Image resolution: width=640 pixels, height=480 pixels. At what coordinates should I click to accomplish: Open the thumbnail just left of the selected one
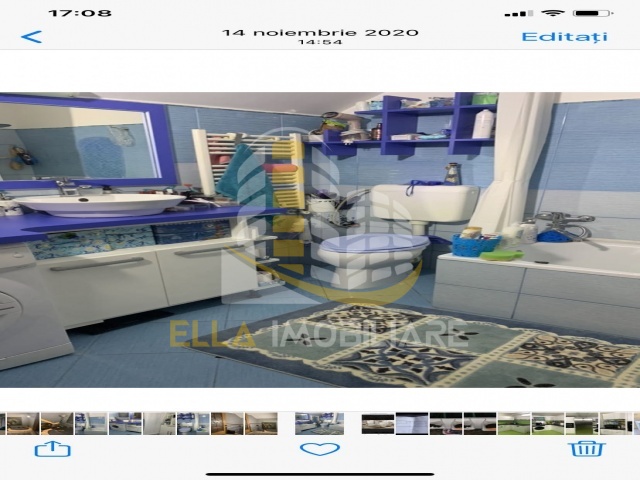click(261, 423)
